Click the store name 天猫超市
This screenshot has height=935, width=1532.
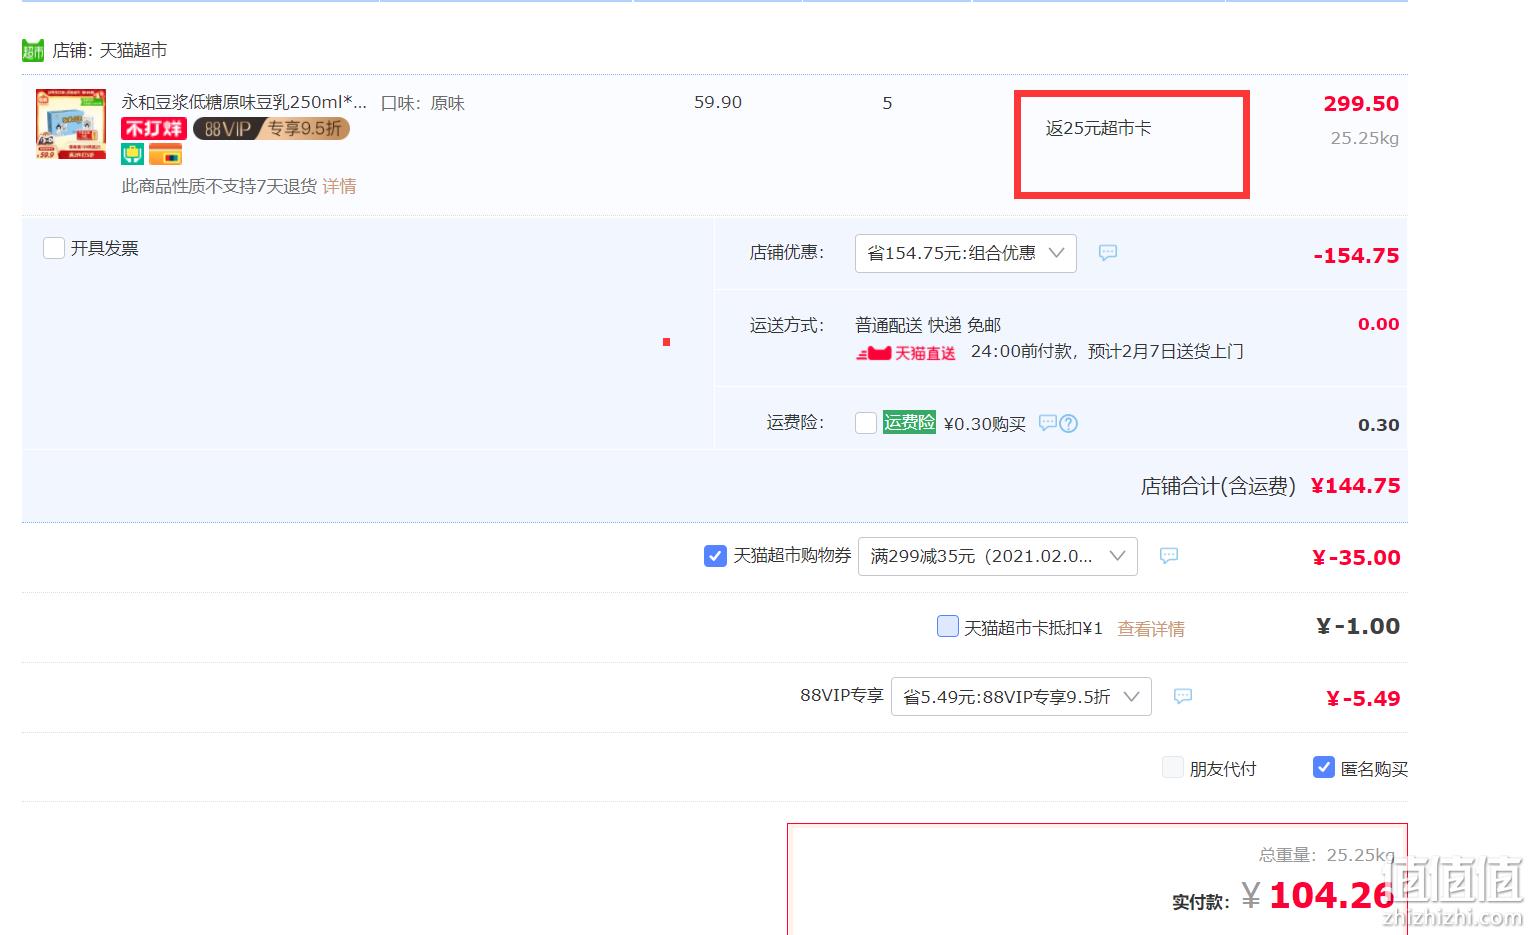[x=133, y=50]
